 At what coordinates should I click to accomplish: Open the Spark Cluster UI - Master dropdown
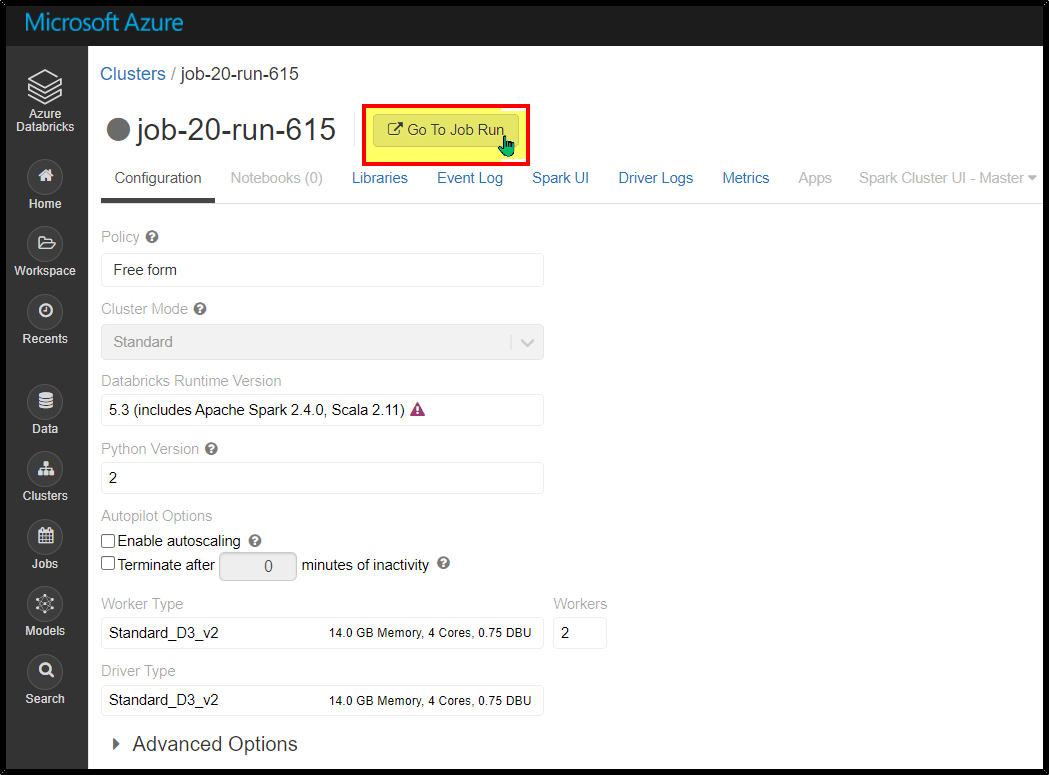click(944, 177)
